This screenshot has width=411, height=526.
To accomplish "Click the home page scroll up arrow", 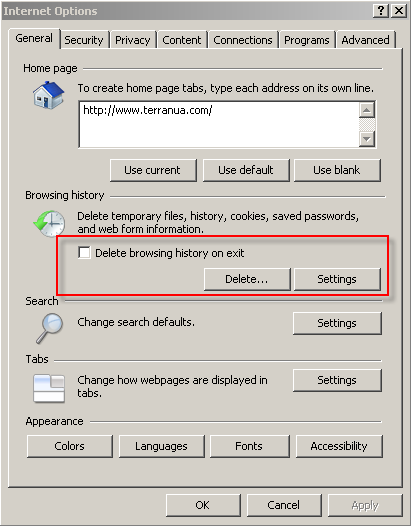I will coord(367,110).
